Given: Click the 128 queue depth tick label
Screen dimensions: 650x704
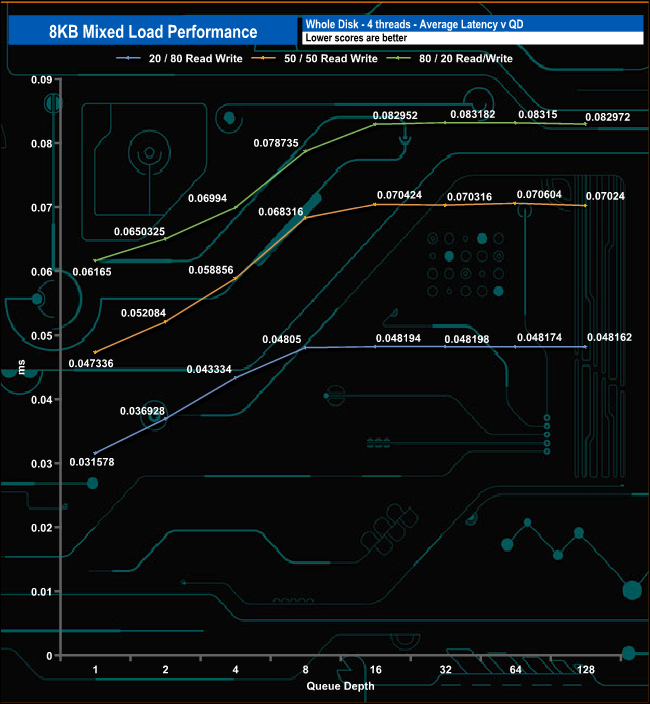Looking at the screenshot, I should (585, 669).
